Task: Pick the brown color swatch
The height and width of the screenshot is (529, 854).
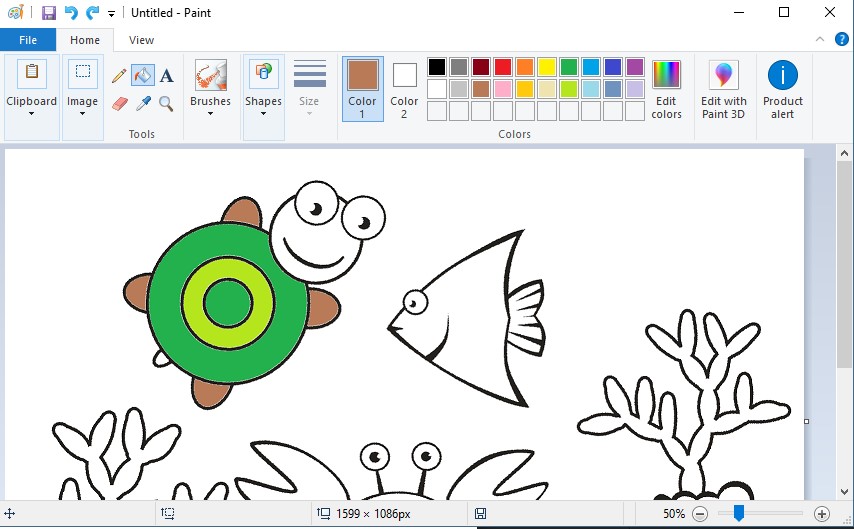Action: pyautogui.click(x=481, y=89)
